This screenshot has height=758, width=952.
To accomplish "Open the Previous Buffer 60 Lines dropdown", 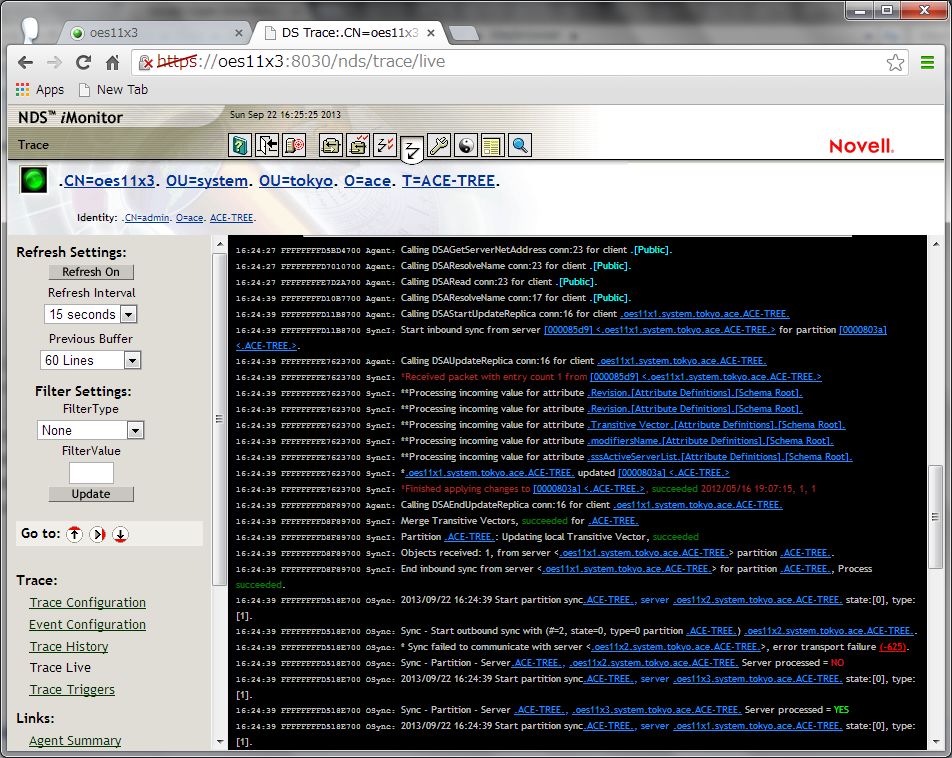I will (x=90, y=360).
